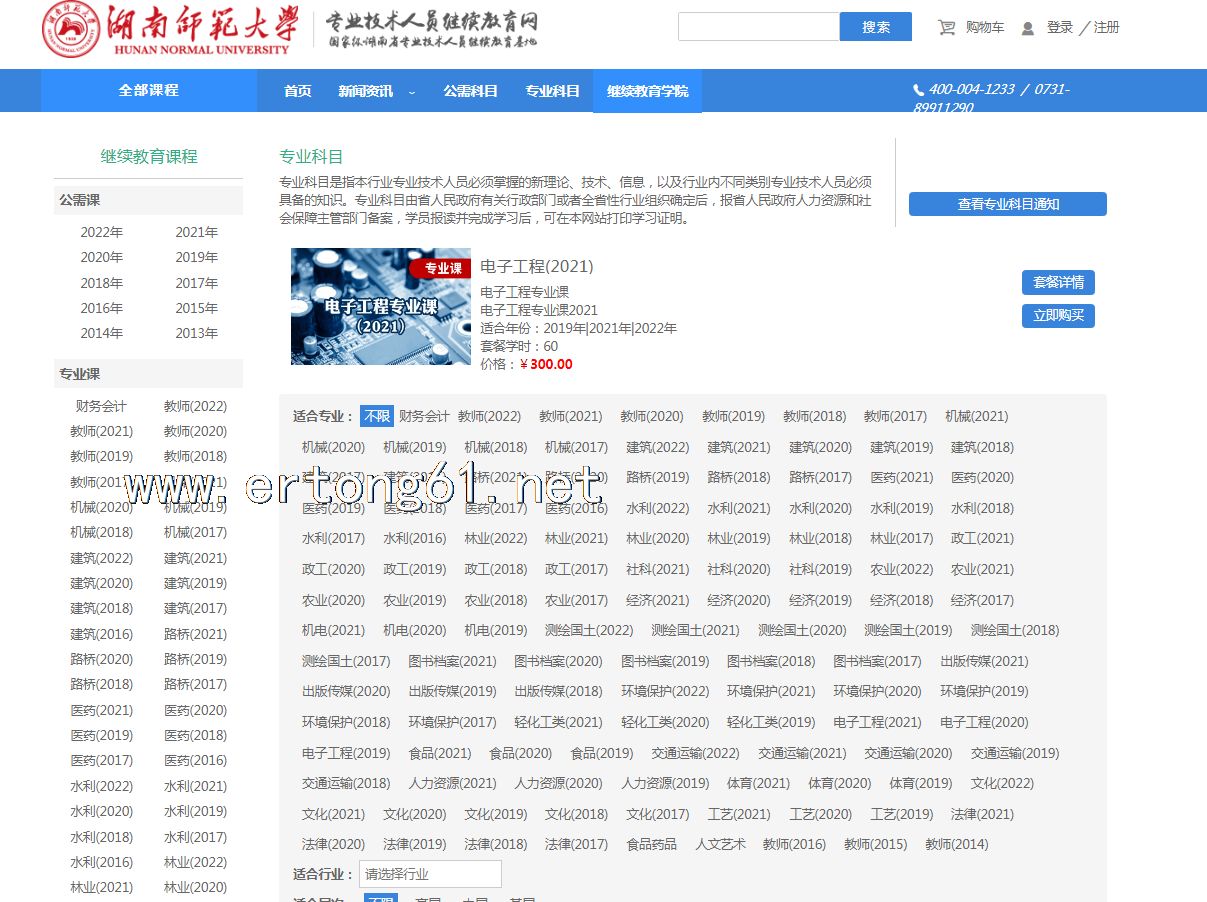Open 2022年 under 公需课 sidebar
This screenshot has width=1207, height=902.
click(x=102, y=232)
